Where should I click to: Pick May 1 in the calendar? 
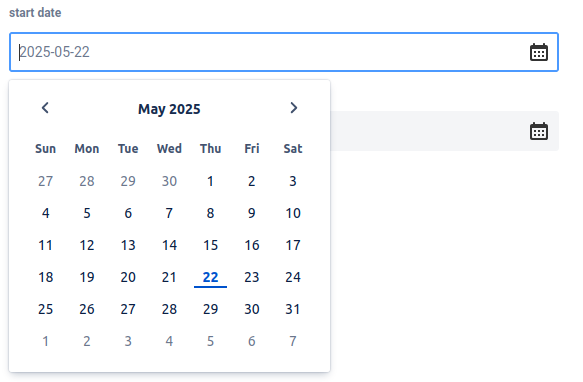[210, 181]
